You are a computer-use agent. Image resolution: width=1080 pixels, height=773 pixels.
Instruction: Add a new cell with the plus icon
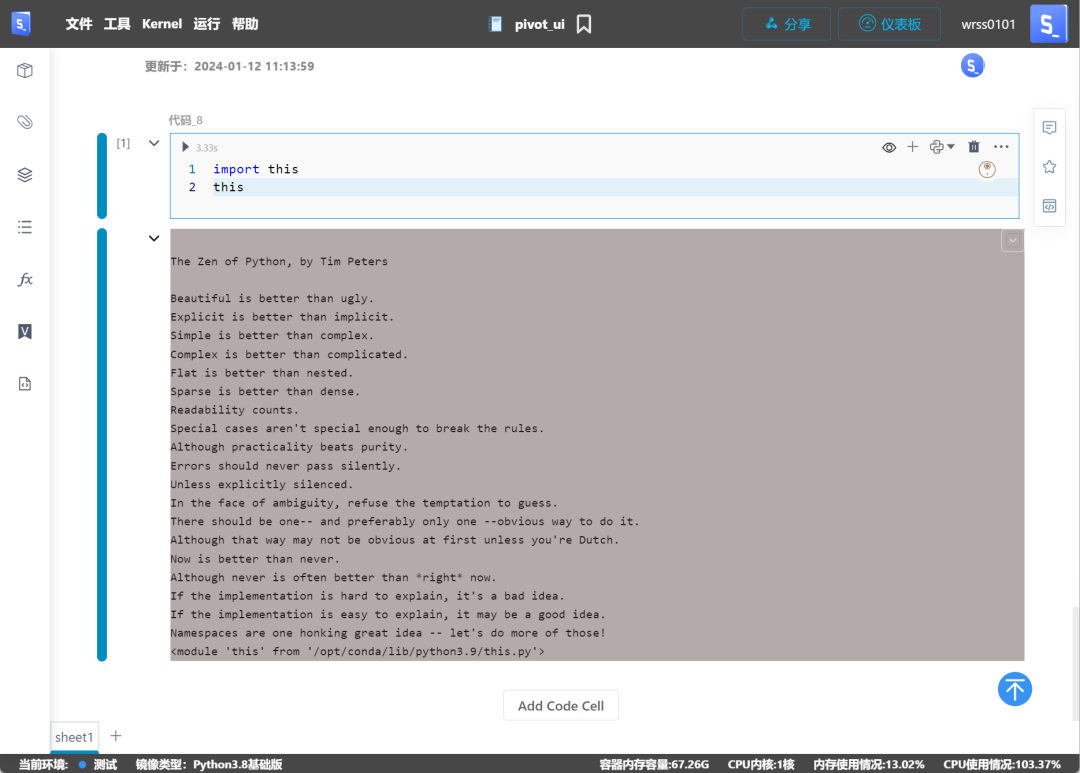coord(912,146)
